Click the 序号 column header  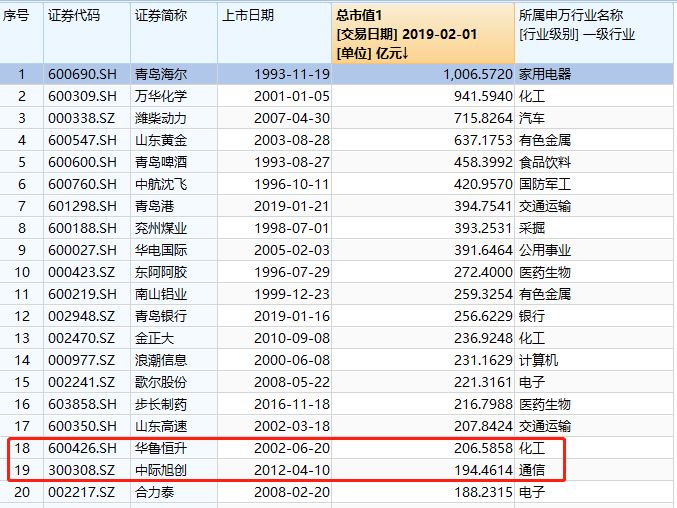(22, 34)
